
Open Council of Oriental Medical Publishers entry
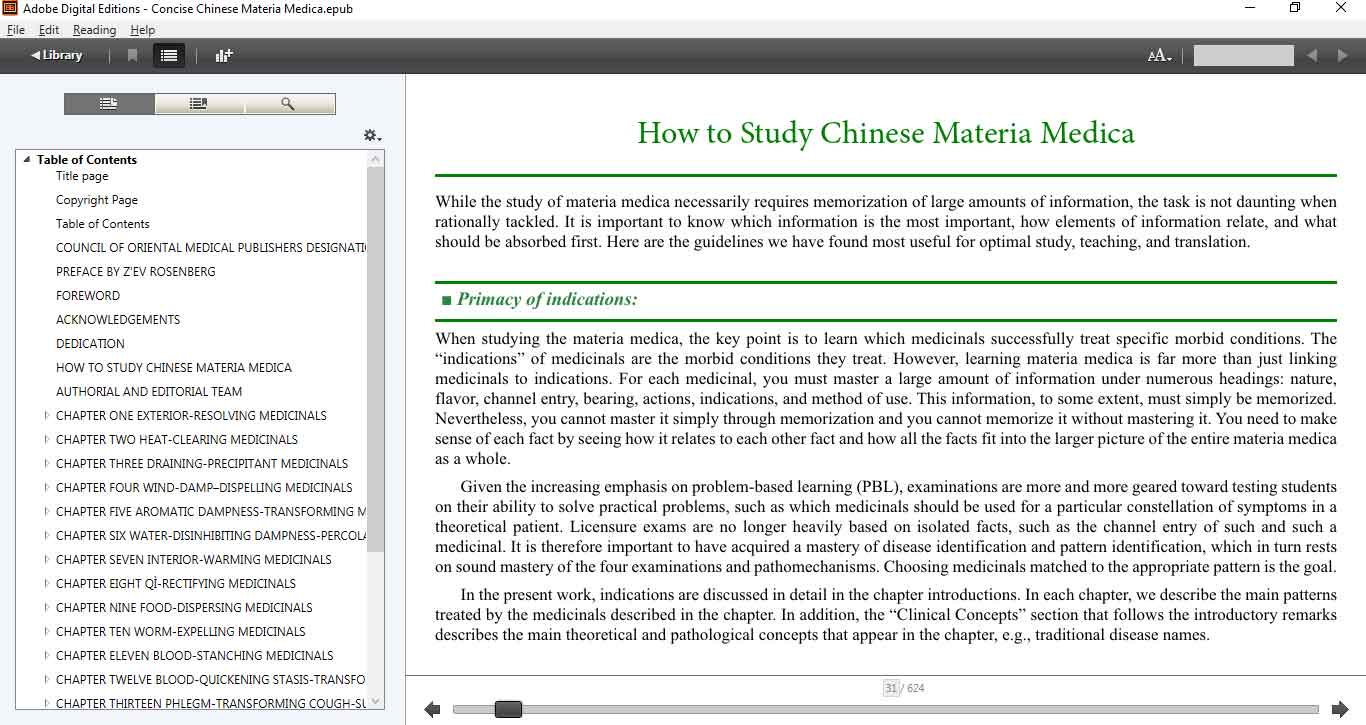tap(211, 248)
